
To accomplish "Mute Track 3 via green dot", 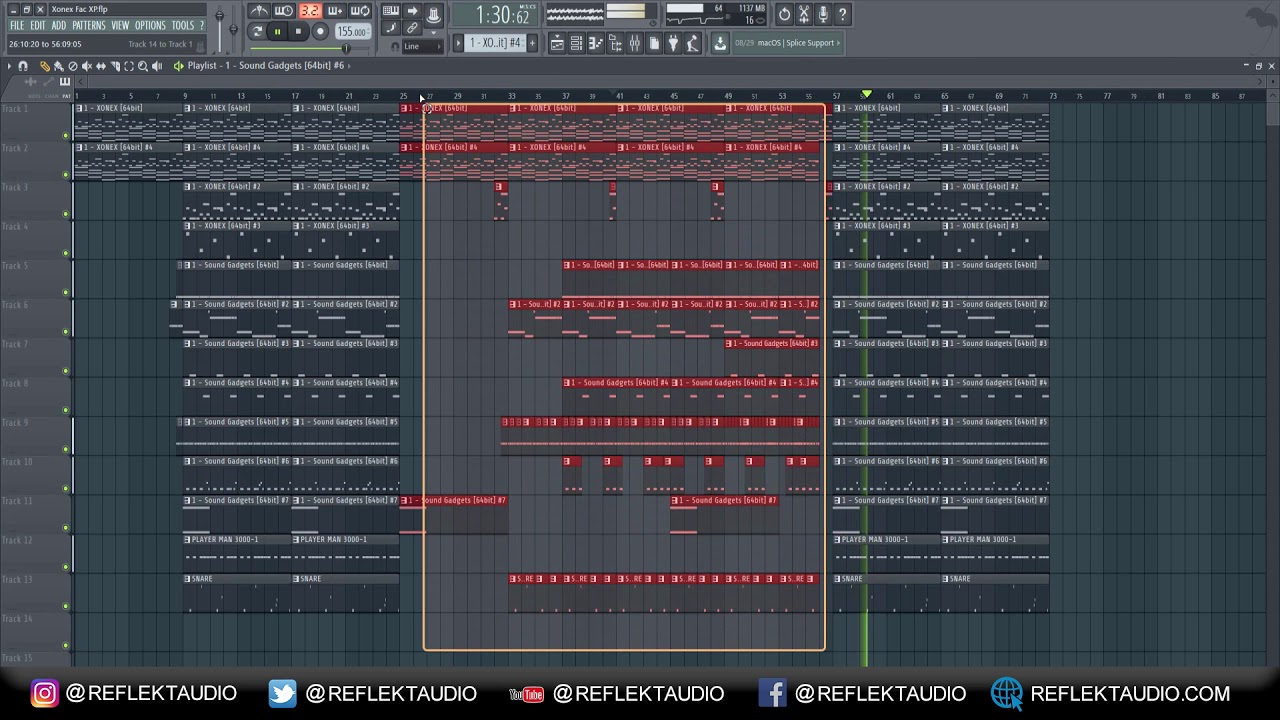I will [66, 214].
